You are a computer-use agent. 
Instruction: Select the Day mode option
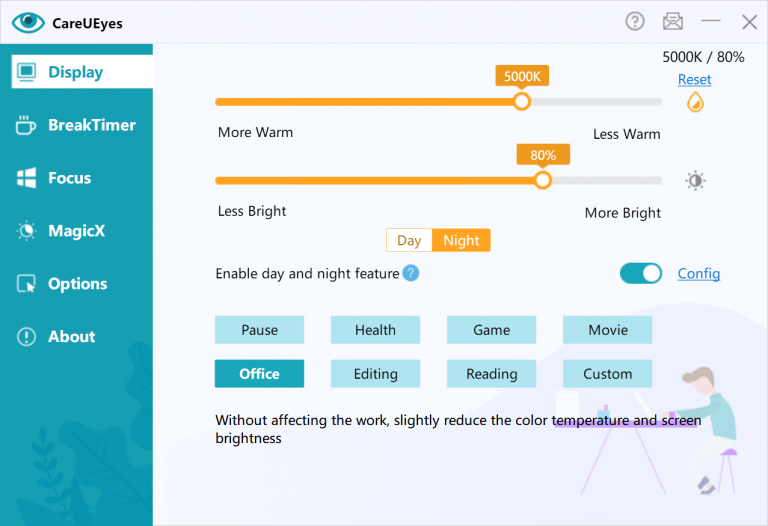pos(409,240)
